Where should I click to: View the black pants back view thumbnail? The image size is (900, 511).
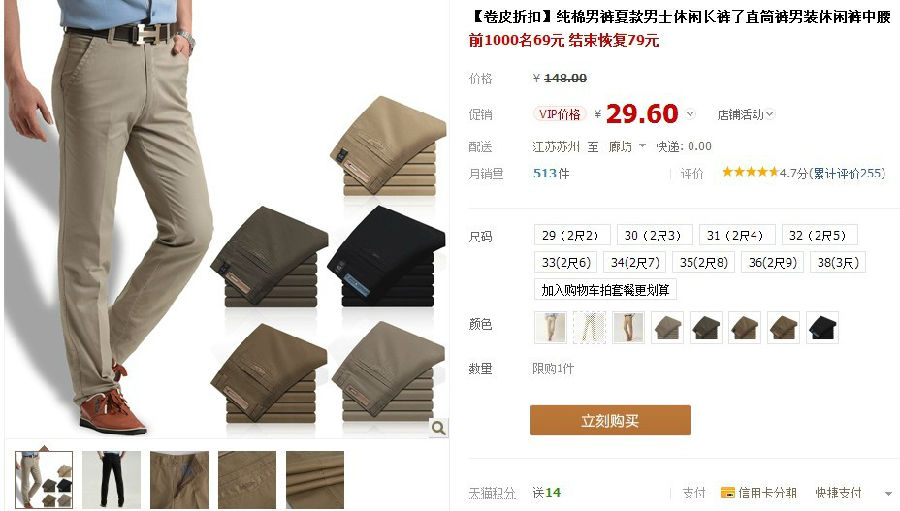111,479
